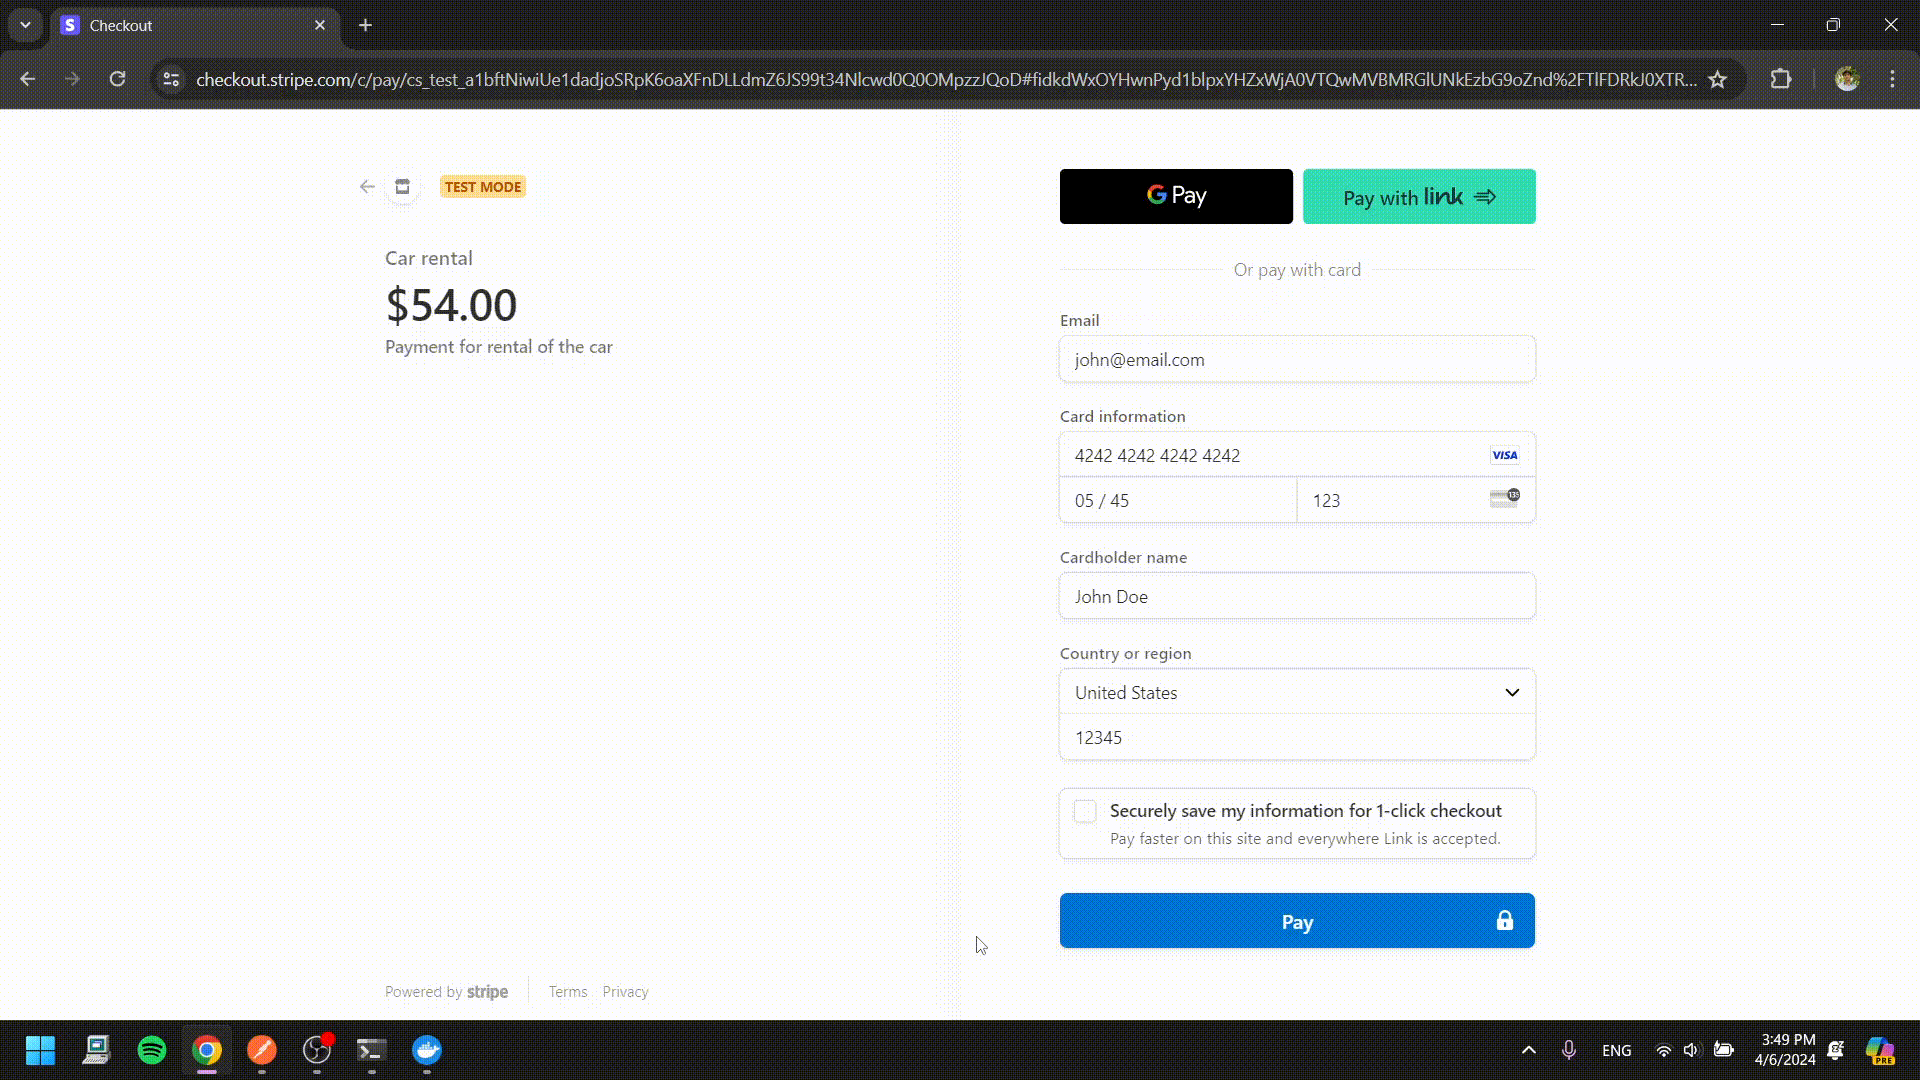Click the Powered by Stripe link

tap(446, 992)
